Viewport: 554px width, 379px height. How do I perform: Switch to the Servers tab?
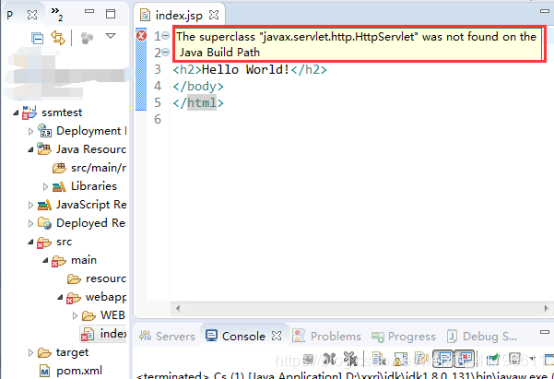[x=167, y=336]
